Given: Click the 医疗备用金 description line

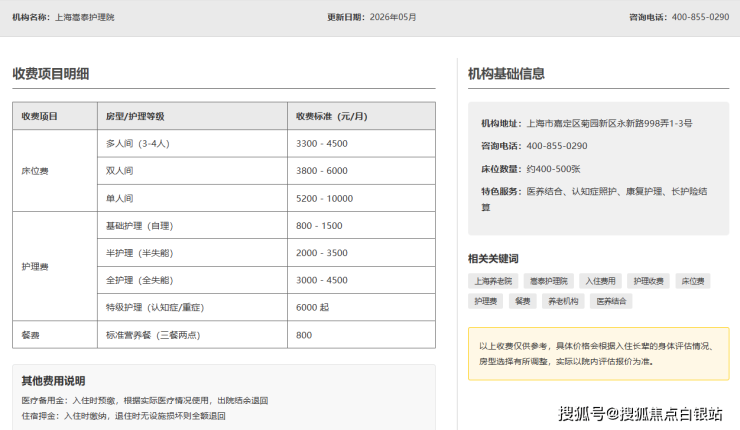Looking at the screenshot, I should (x=145, y=400).
